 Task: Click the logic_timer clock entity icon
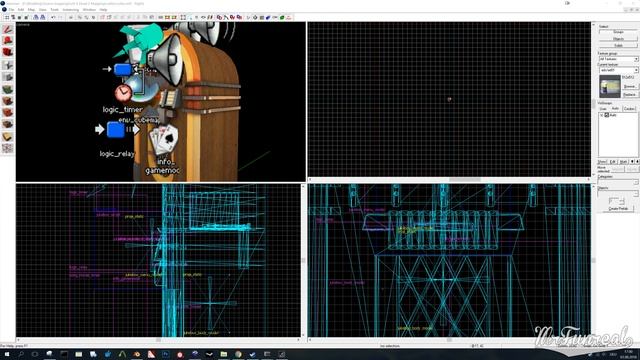click(123, 93)
